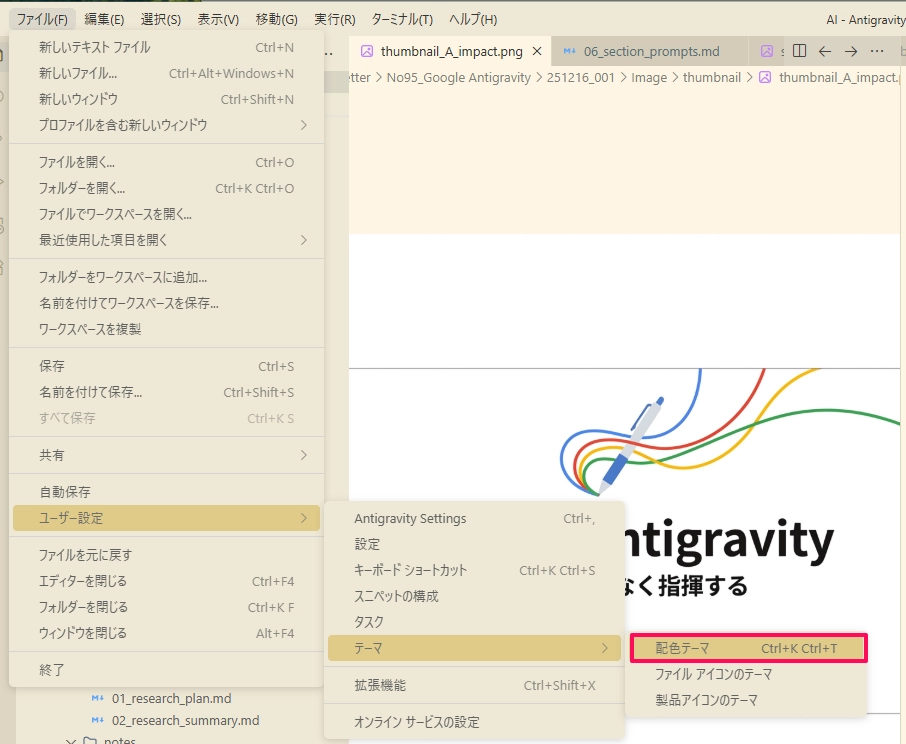906x744 pixels.
Task: Select ファイルでワークスペースを開く... item
Action: (x=166, y=214)
